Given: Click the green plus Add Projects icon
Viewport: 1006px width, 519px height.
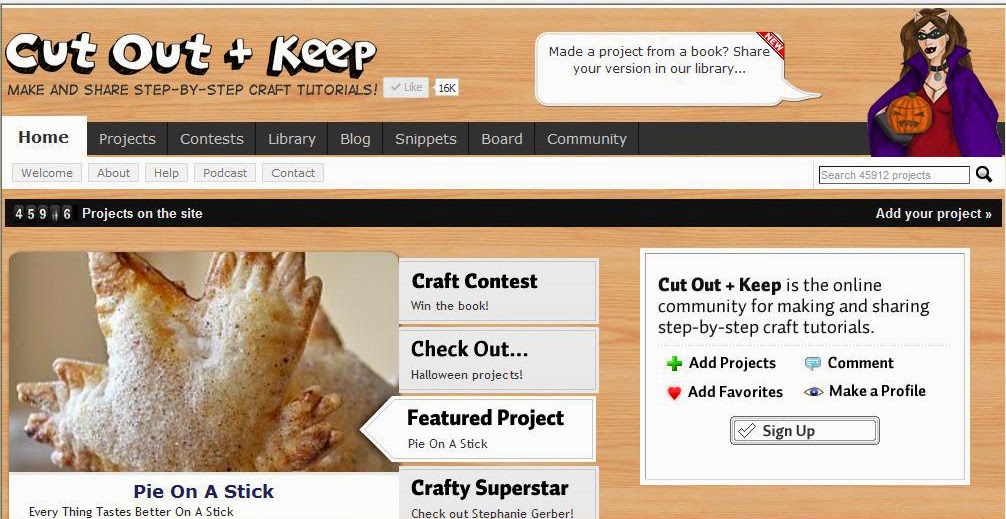Looking at the screenshot, I should (674, 364).
